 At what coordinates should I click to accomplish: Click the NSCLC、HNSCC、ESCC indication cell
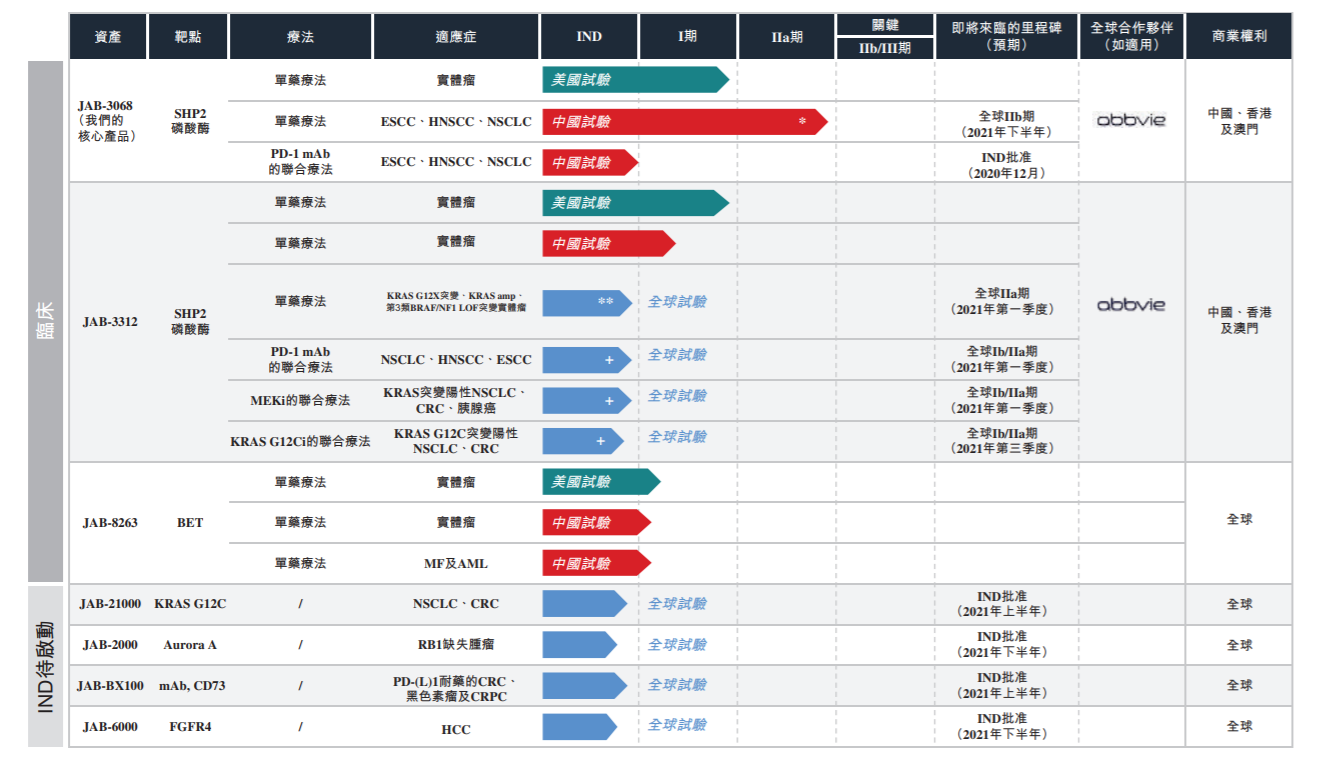tap(456, 359)
